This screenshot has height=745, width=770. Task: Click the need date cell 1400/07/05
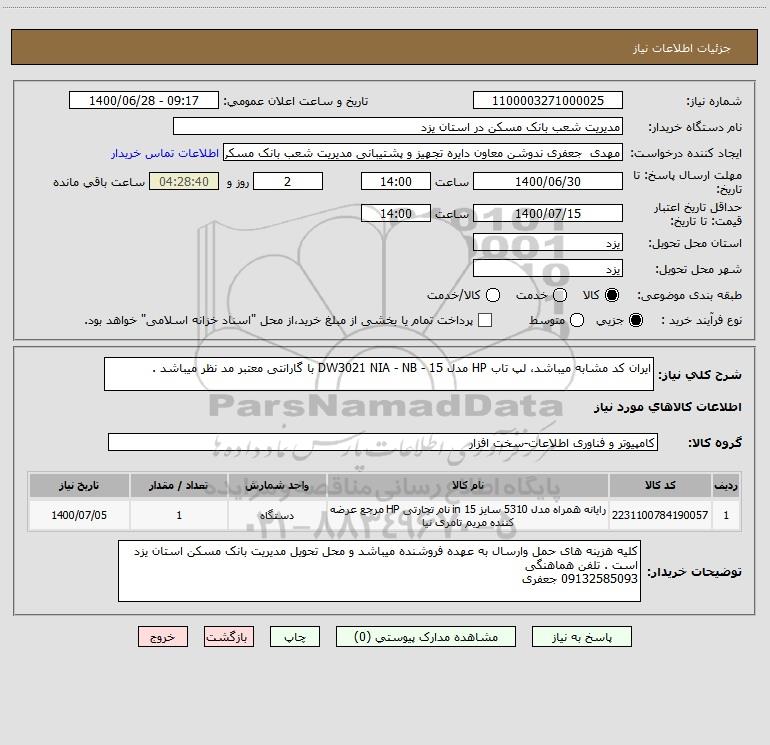79,515
